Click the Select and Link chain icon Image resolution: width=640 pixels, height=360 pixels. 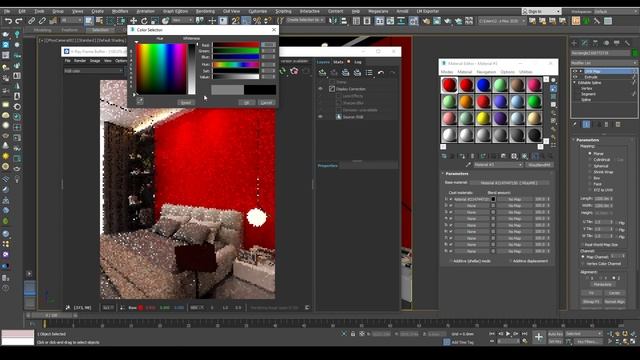pos(31,20)
